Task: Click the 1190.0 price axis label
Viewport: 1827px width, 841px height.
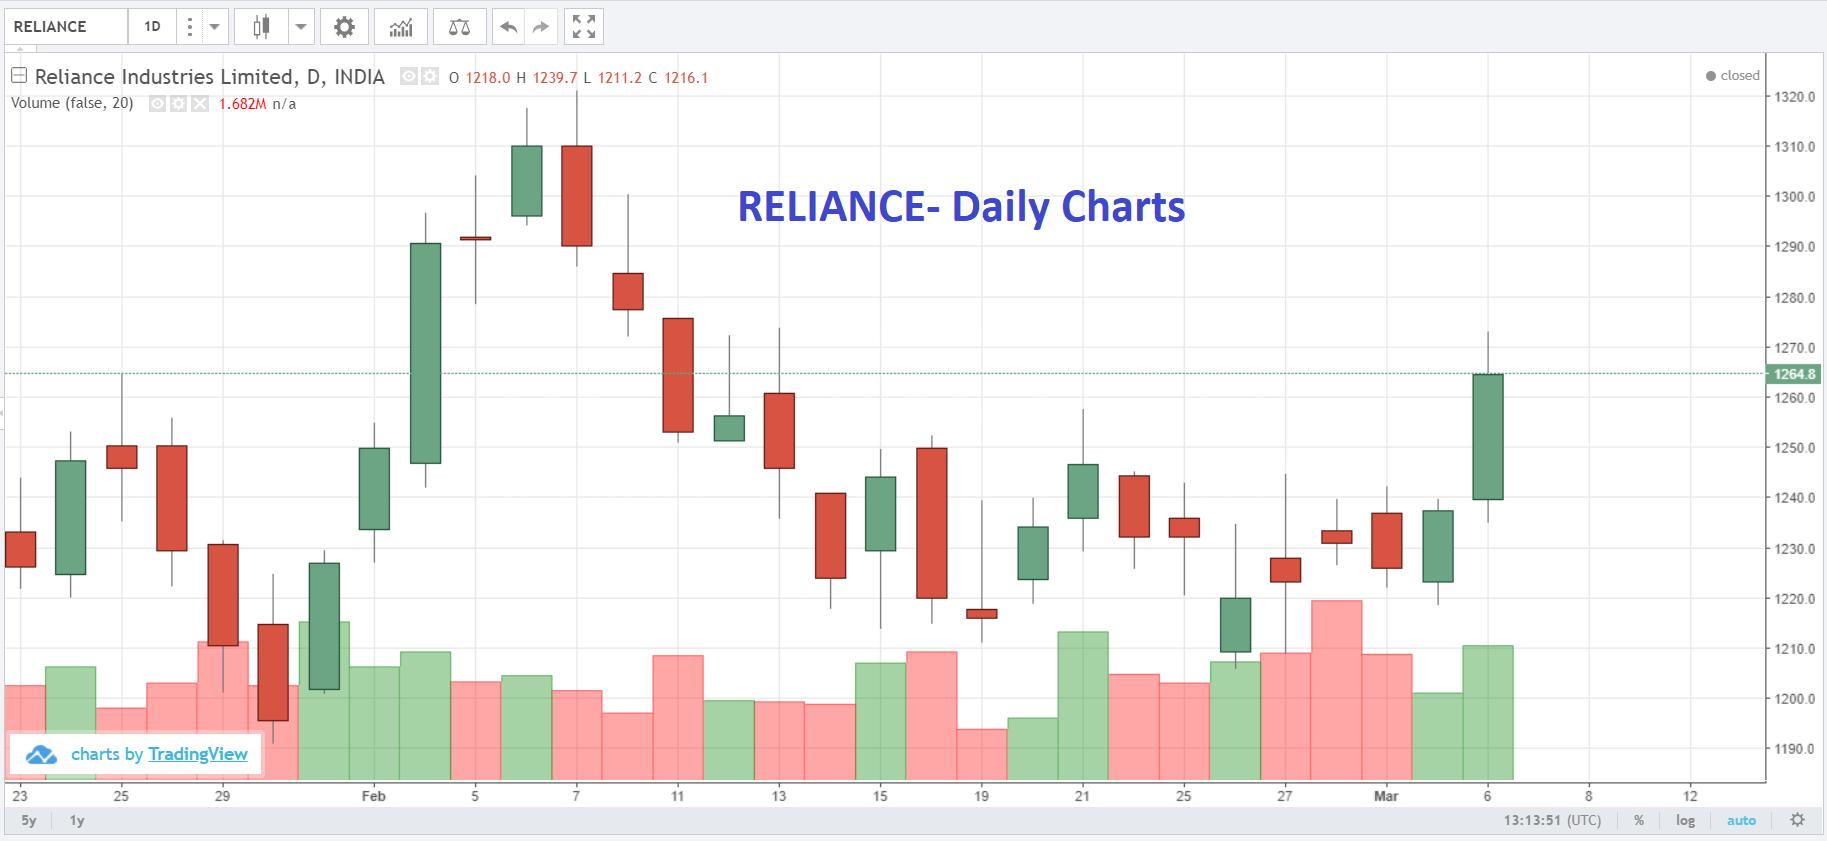Action: tap(1795, 749)
